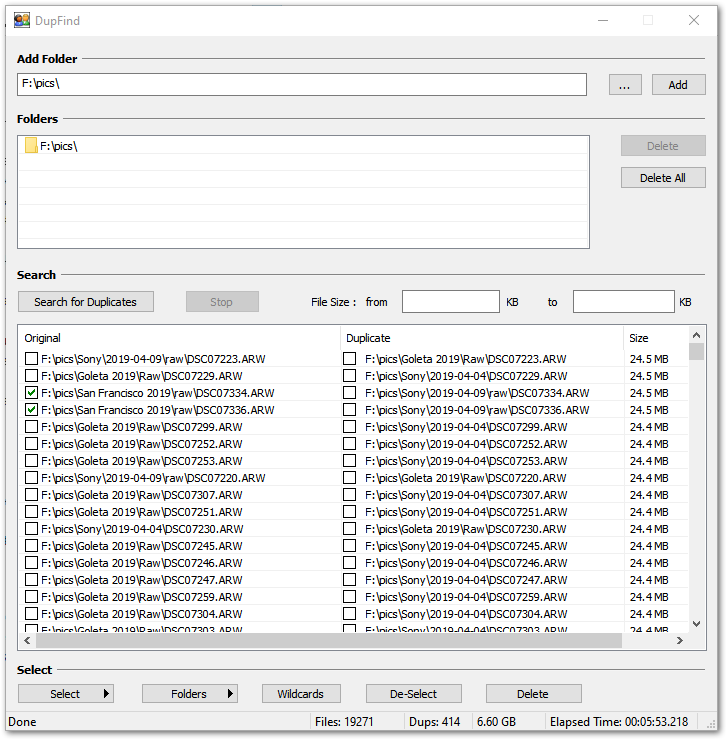The height and width of the screenshot is (740, 727).
Task: Click the Delete All folders button
Action: [663, 178]
